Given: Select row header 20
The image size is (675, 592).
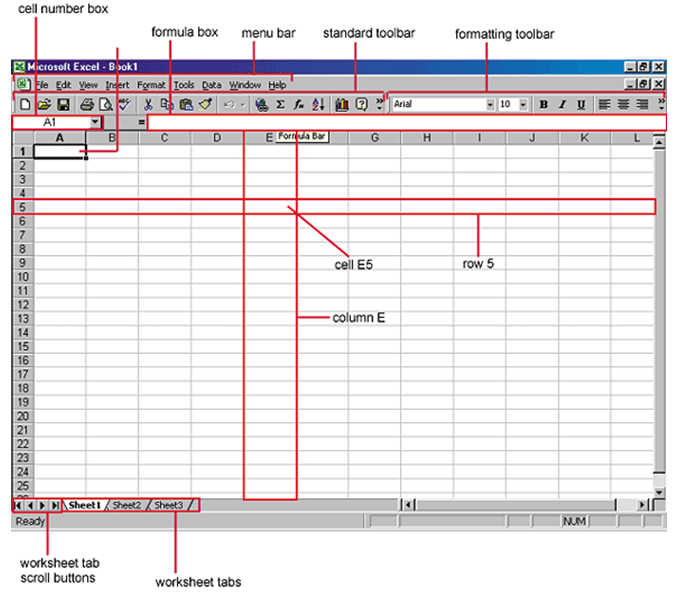Looking at the screenshot, I should (23, 416).
